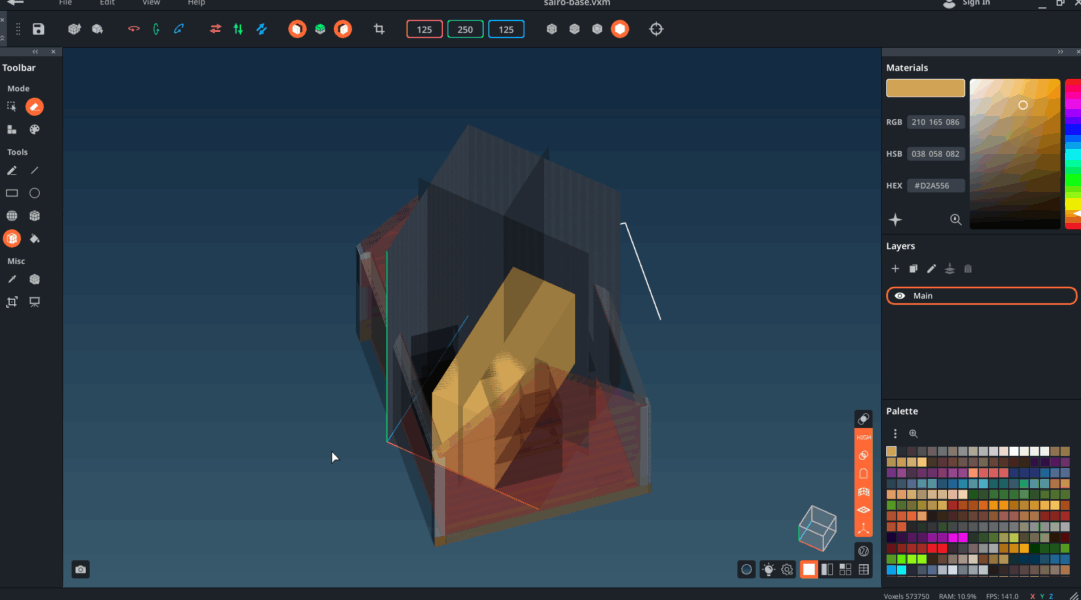Screen dimensions: 1081x600
Task: Open the Help menu
Action: (x=196, y=3)
